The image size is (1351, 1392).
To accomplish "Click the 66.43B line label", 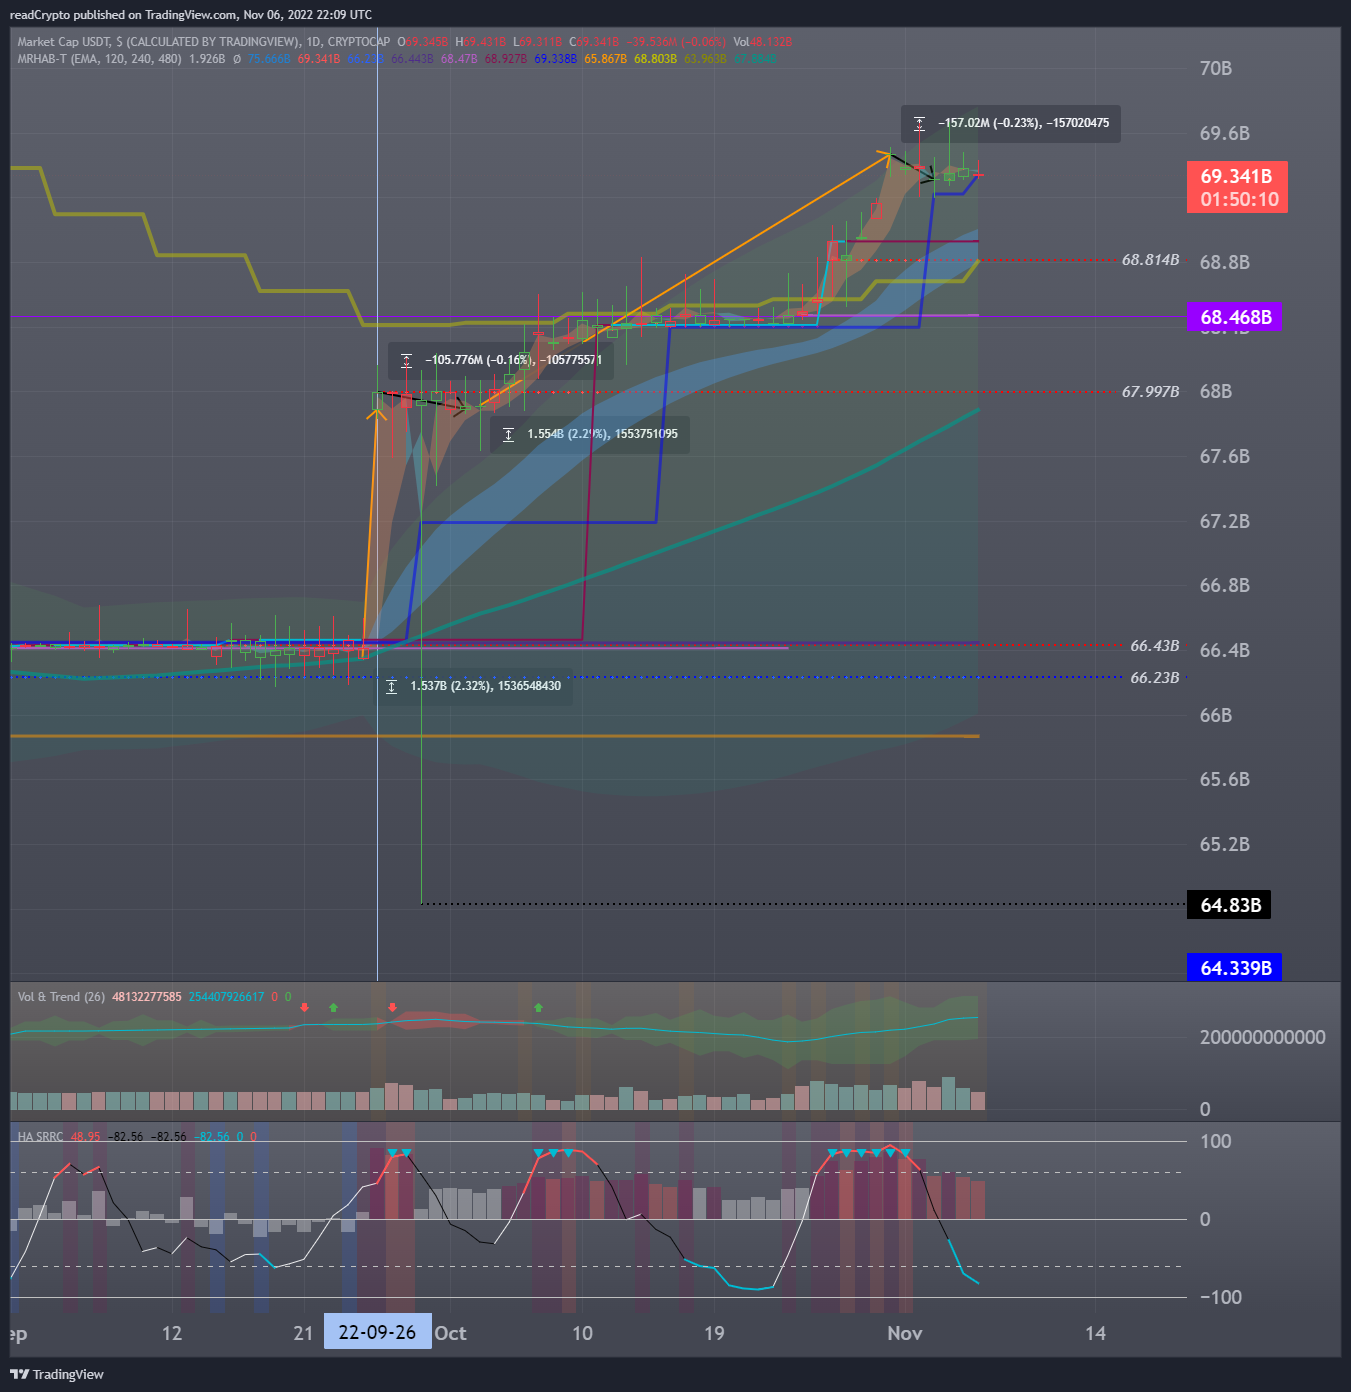I will [1155, 646].
